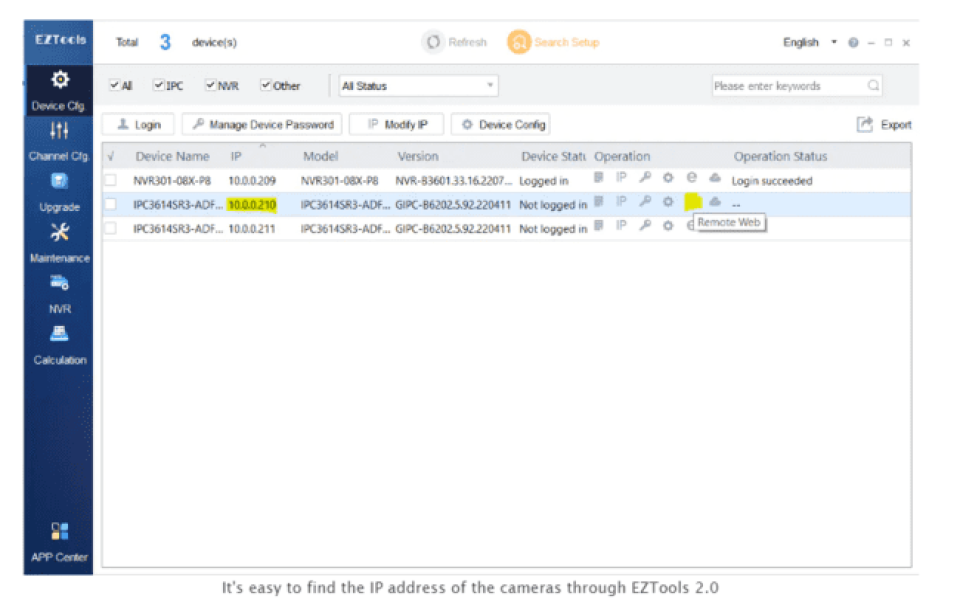Click Remote Web icon for NVR301-08X-P8
Viewport: 960px width, 605px height.
point(691,180)
